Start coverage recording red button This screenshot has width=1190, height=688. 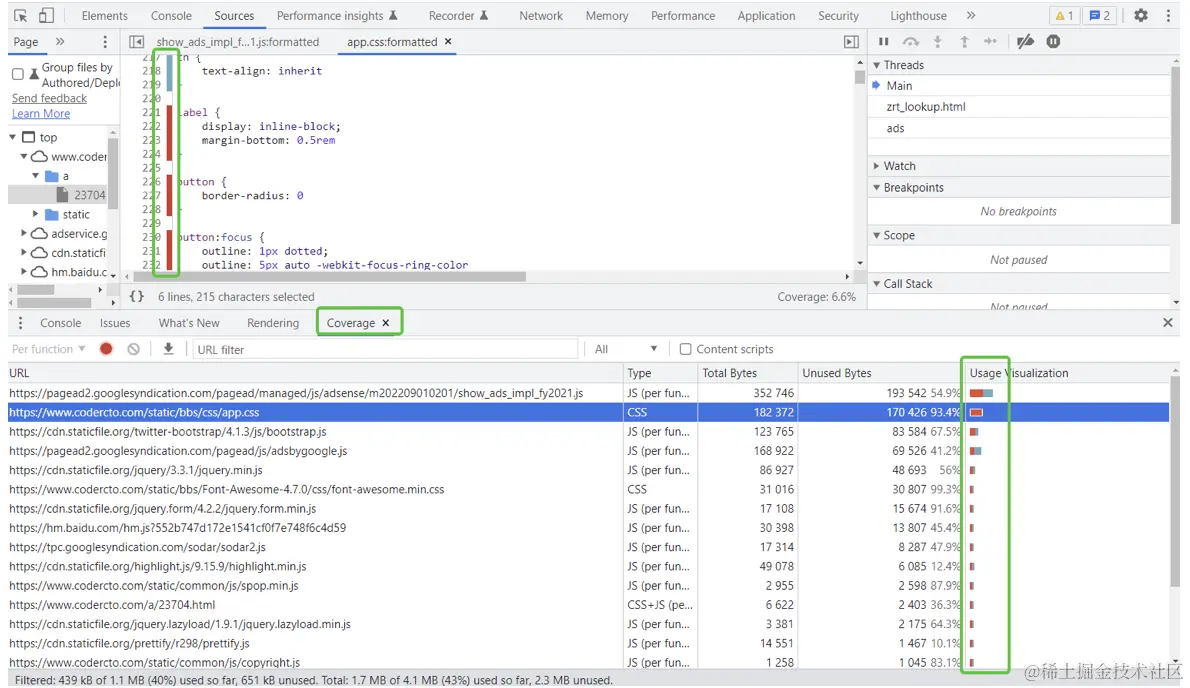click(x=106, y=349)
